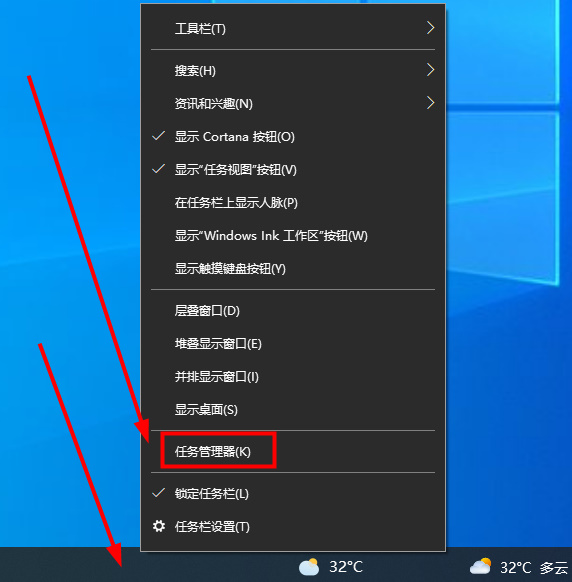Select 显示桌面(S) from menu
The height and width of the screenshot is (582, 572).
click(x=292, y=410)
